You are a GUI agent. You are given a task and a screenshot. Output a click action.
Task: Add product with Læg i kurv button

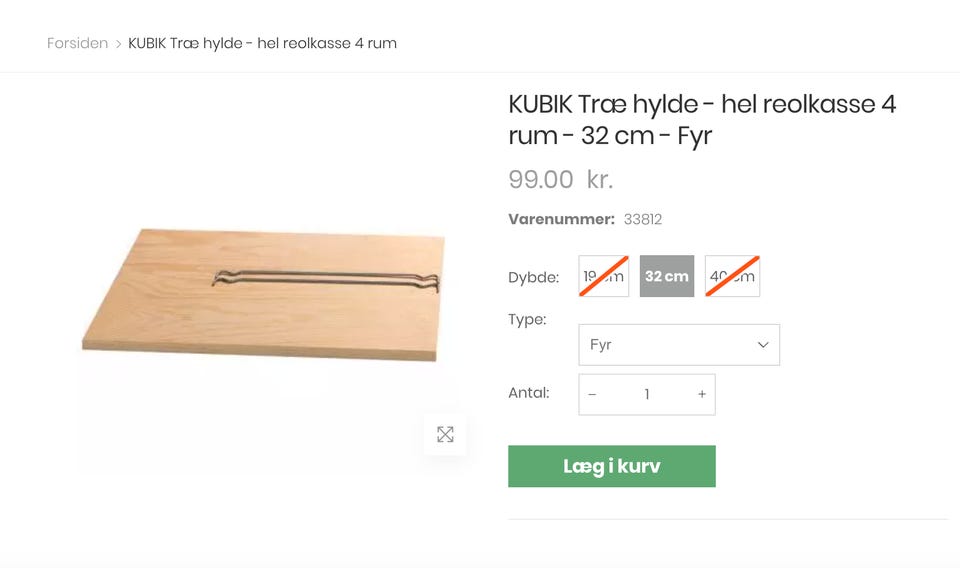pyautogui.click(x=612, y=466)
